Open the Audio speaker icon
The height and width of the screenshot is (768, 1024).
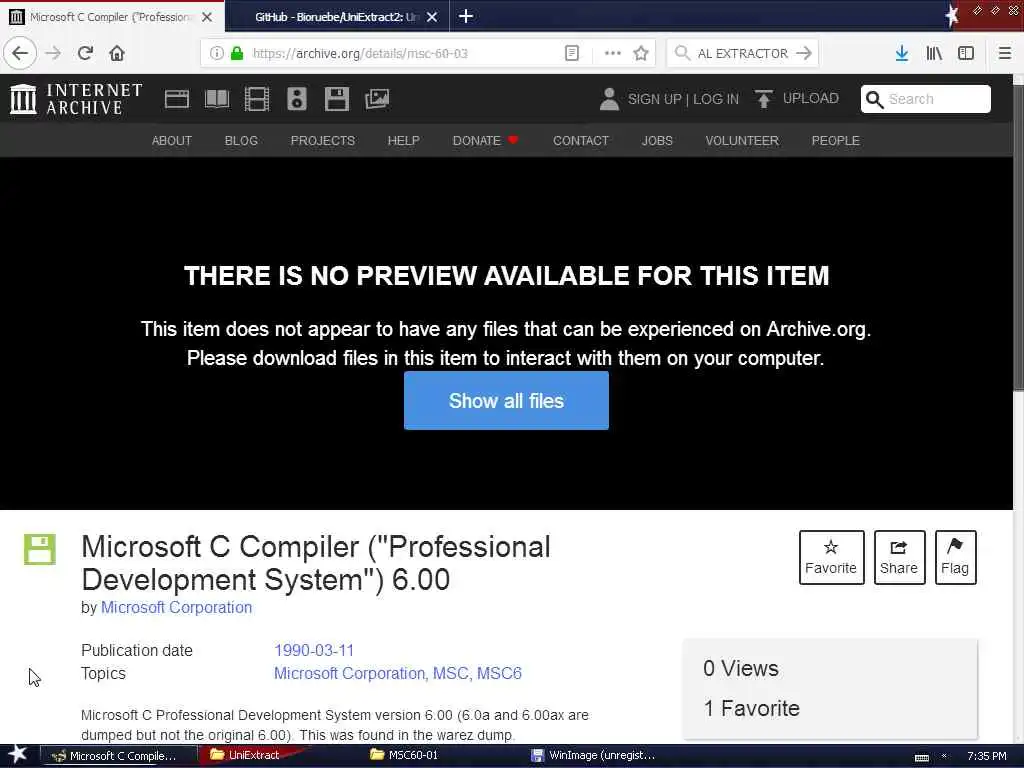pyautogui.click(x=296, y=99)
